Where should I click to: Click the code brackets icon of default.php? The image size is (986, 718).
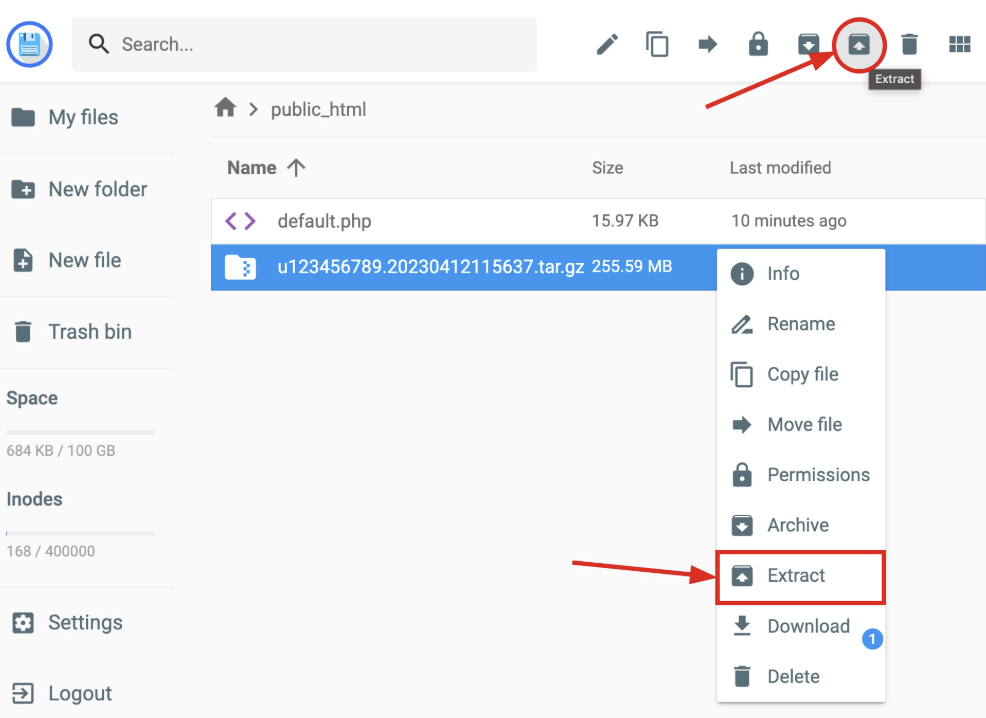pyautogui.click(x=240, y=221)
